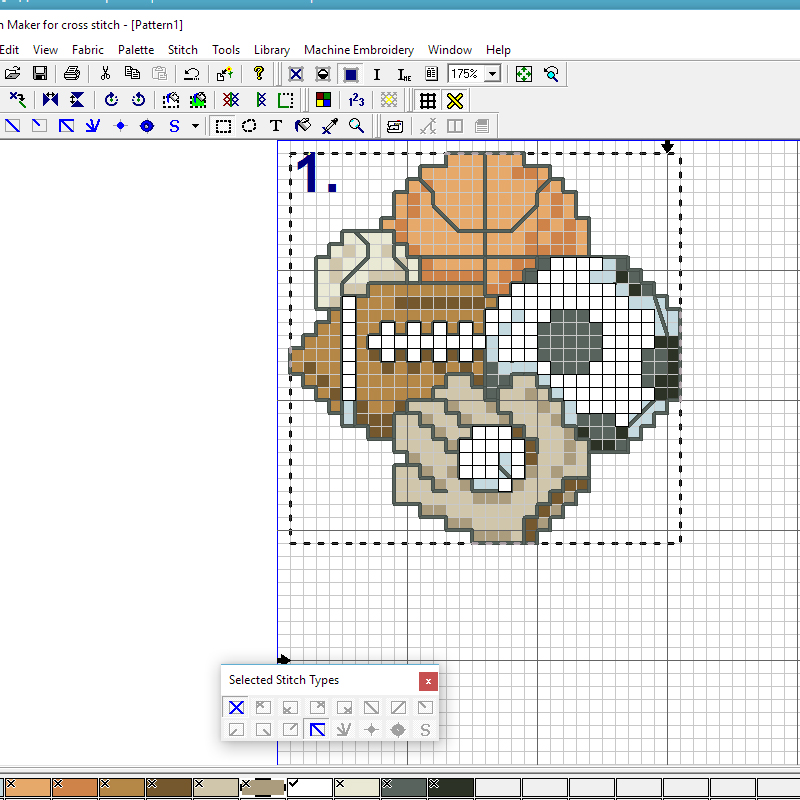Toggle full cross stitch in Selected Stitch Types

point(236,708)
